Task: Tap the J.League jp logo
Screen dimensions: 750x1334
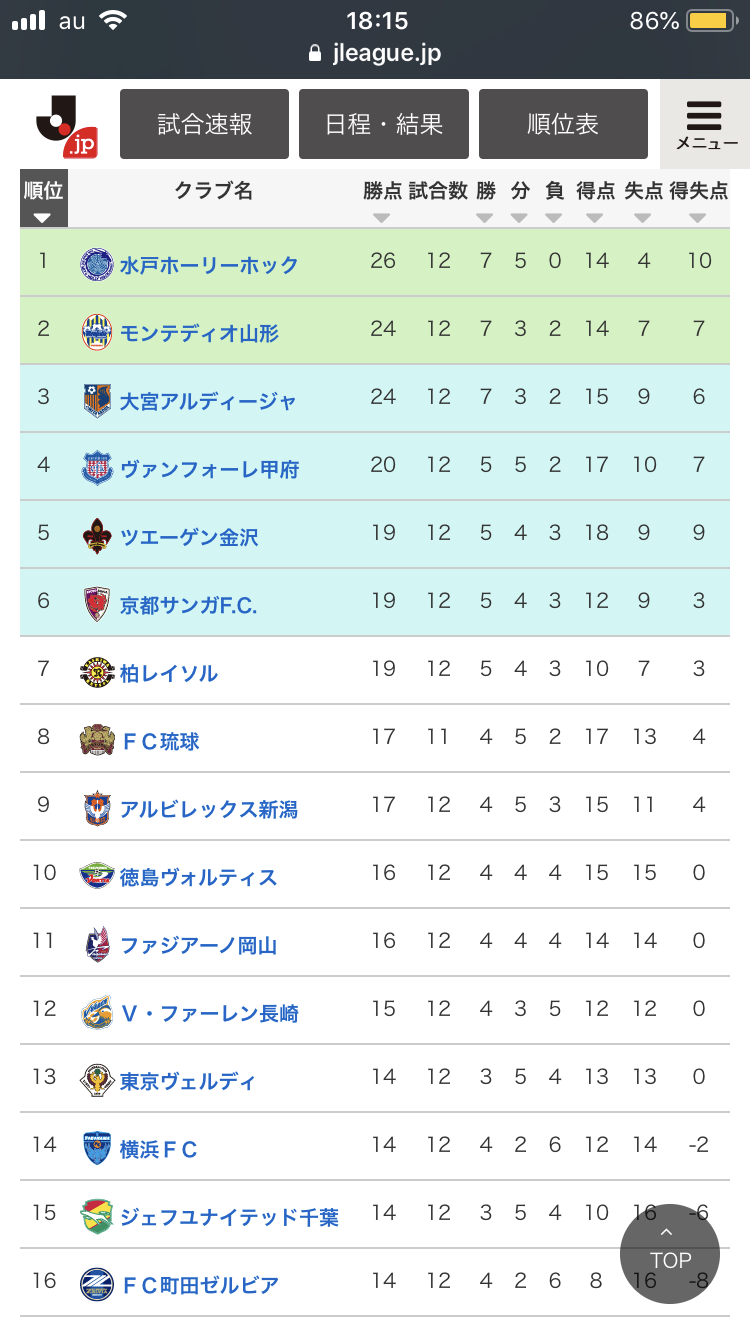Action: (x=67, y=125)
